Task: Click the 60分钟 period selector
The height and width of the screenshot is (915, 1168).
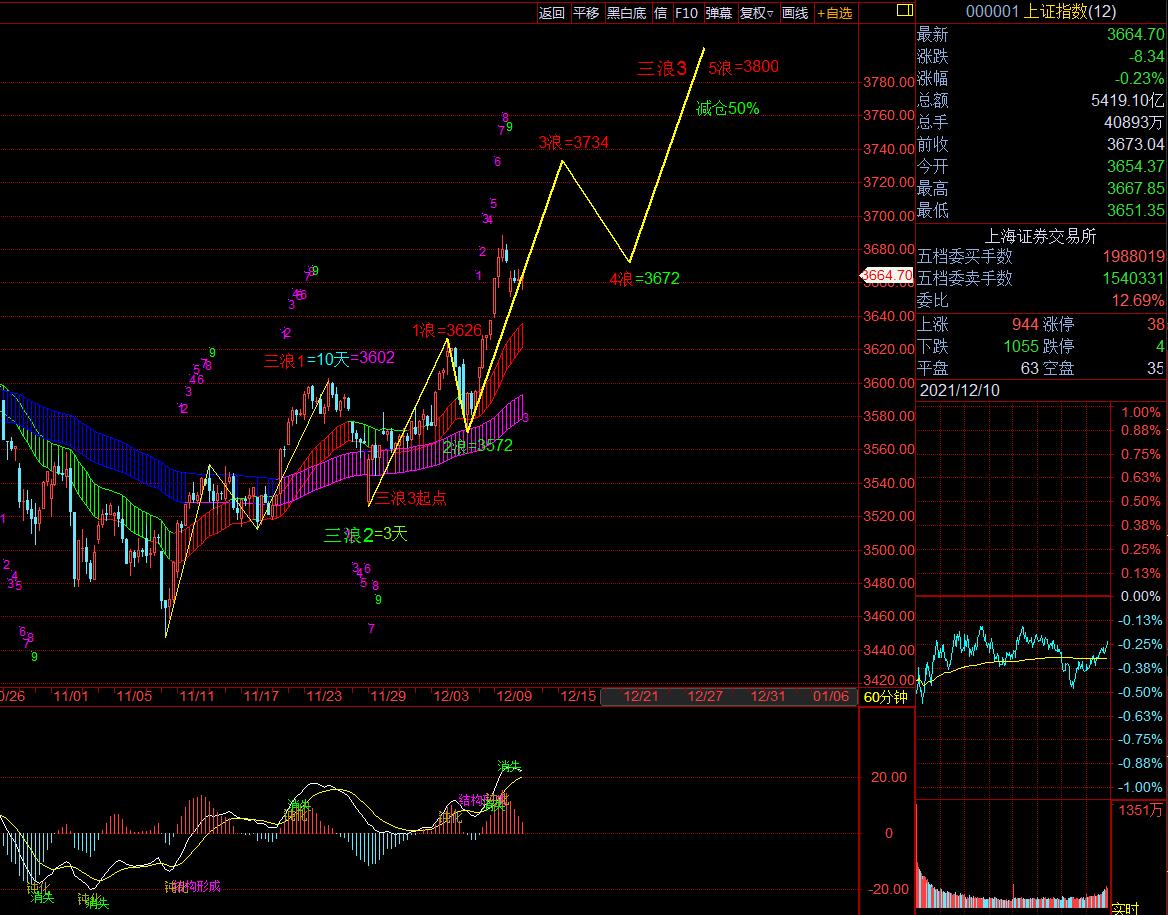Action: pyautogui.click(x=884, y=697)
